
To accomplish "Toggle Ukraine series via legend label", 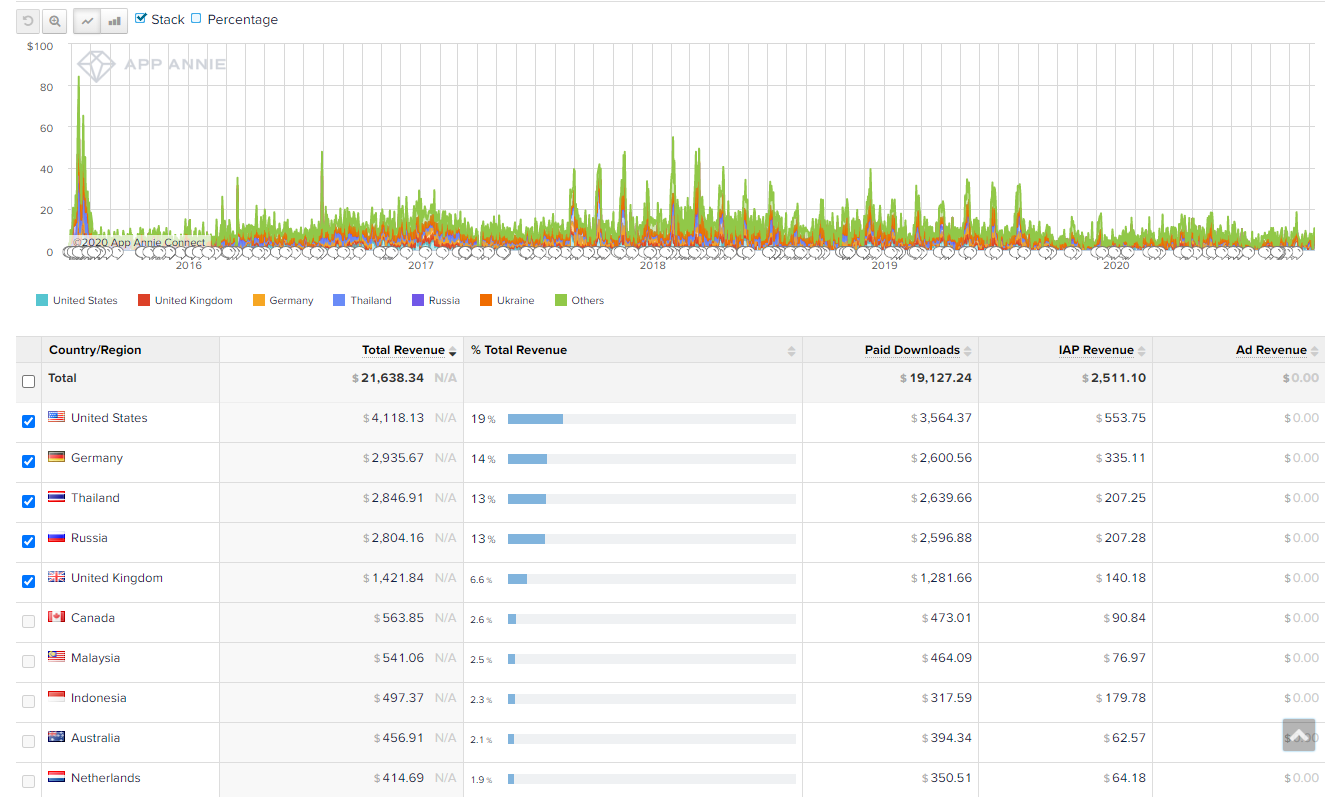I will [515, 300].
